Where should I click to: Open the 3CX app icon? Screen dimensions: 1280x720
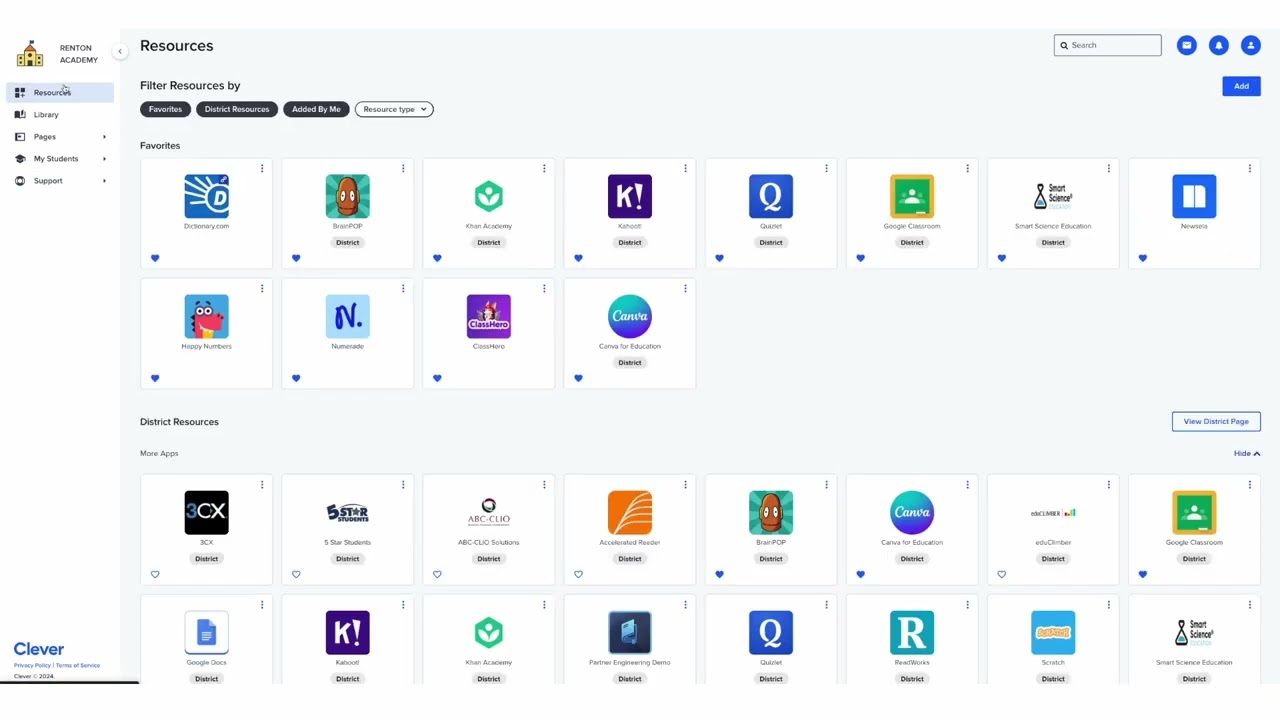click(x=206, y=512)
